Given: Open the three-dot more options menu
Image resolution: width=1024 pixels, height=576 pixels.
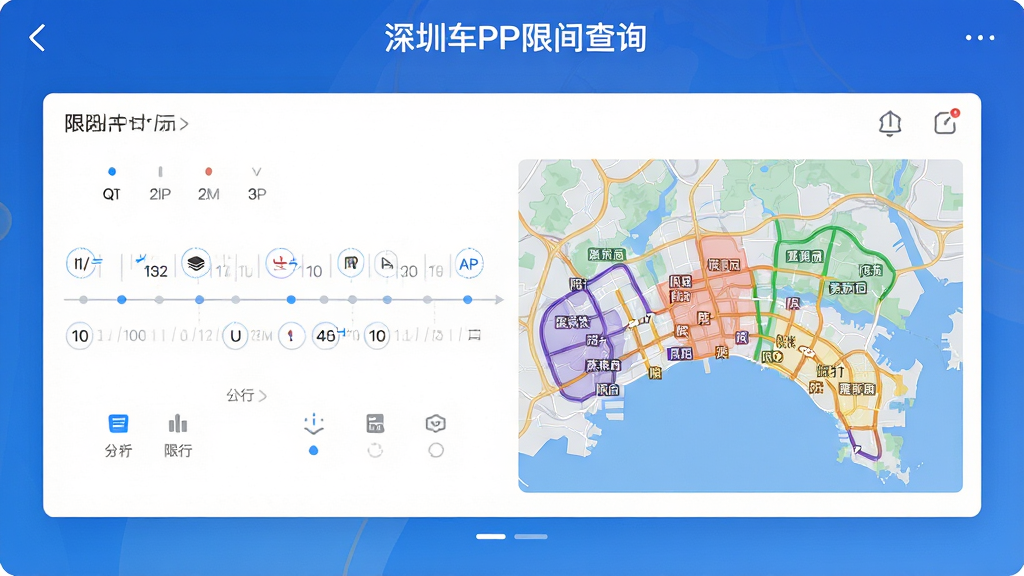Looking at the screenshot, I should (980, 38).
